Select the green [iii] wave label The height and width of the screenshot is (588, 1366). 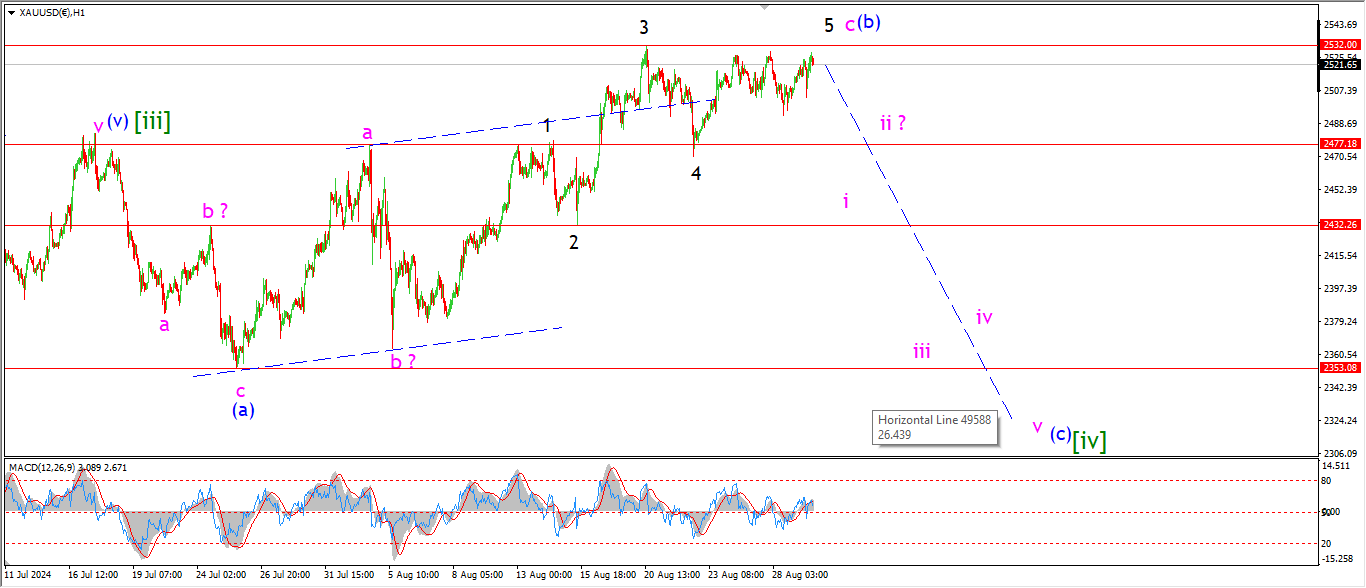pyautogui.click(x=153, y=122)
